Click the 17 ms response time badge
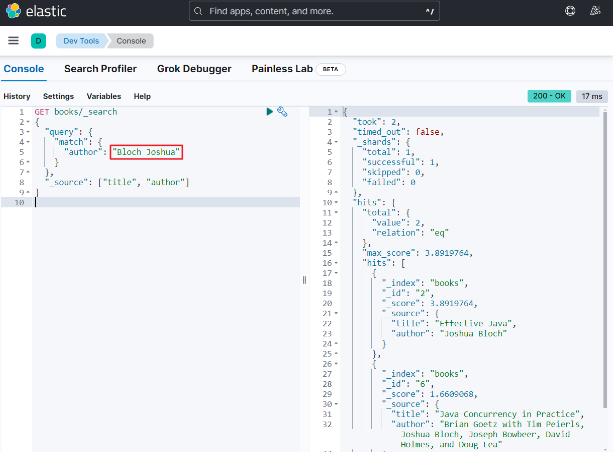The width and height of the screenshot is (613, 452). [x=592, y=96]
